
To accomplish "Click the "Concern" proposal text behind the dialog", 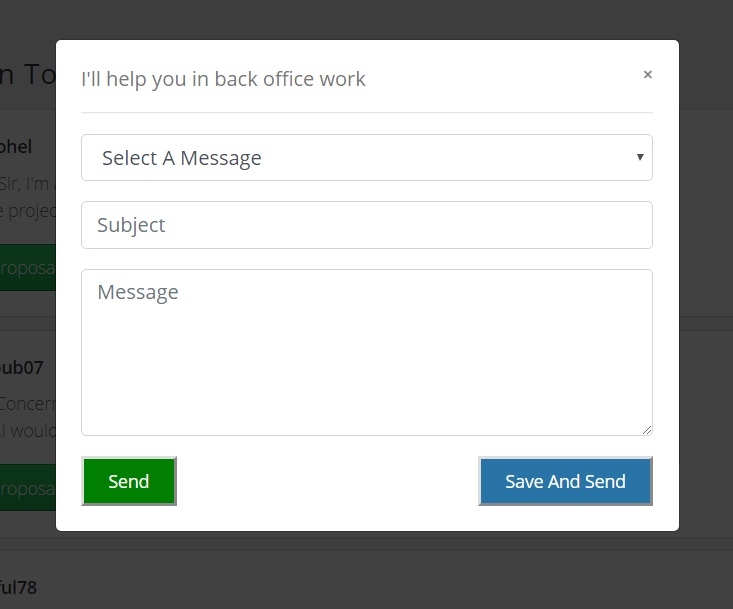I will point(27,404).
